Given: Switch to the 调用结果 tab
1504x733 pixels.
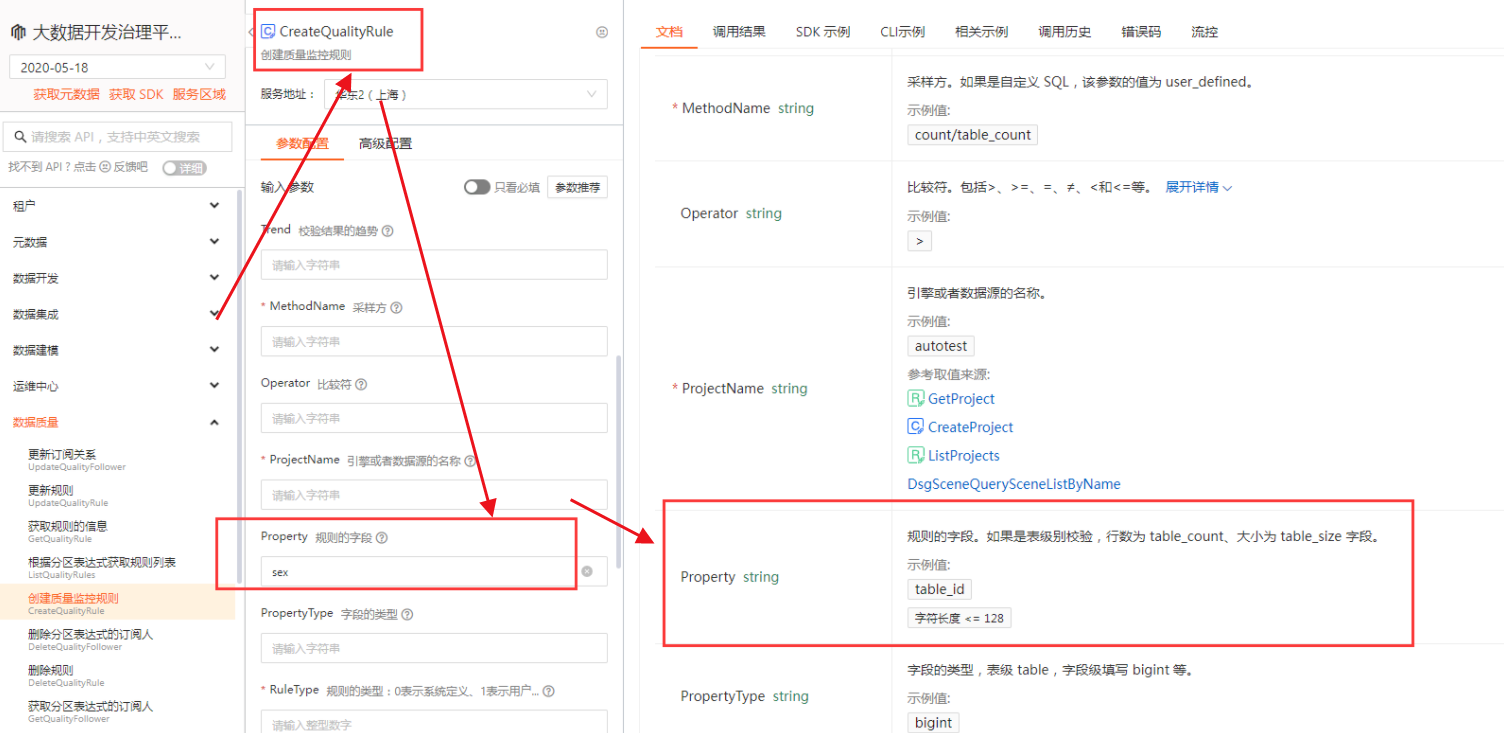Looking at the screenshot, I should click(739, 32).
